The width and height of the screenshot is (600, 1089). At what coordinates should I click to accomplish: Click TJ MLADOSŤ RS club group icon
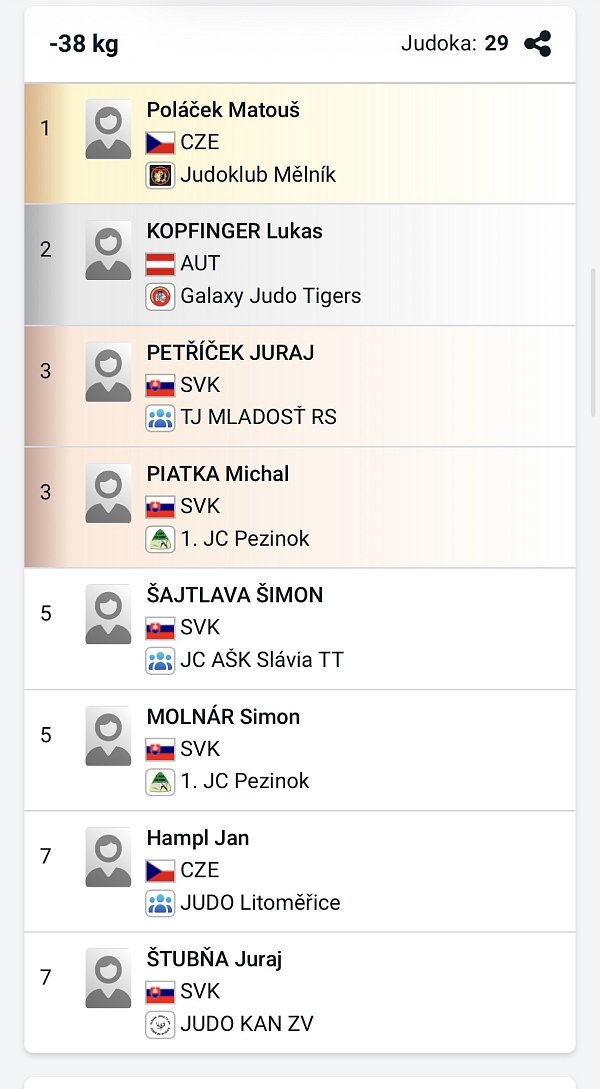[160, 417]
